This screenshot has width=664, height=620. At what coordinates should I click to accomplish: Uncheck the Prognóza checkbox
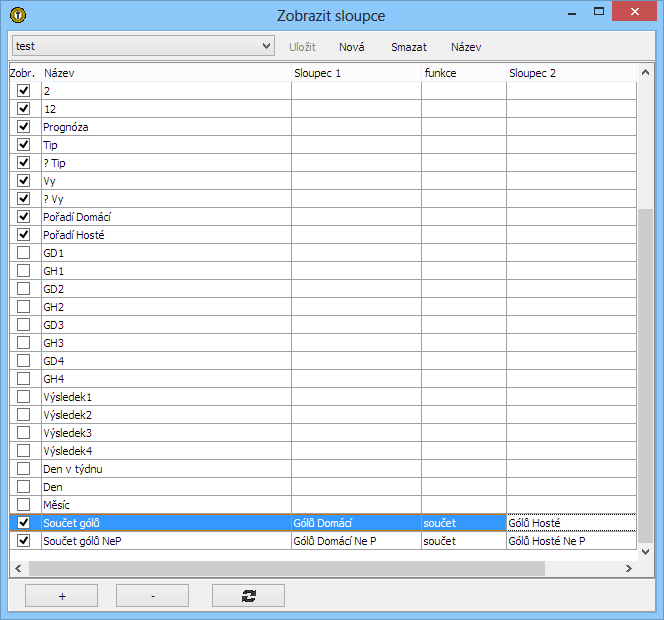tap(23, 127)
